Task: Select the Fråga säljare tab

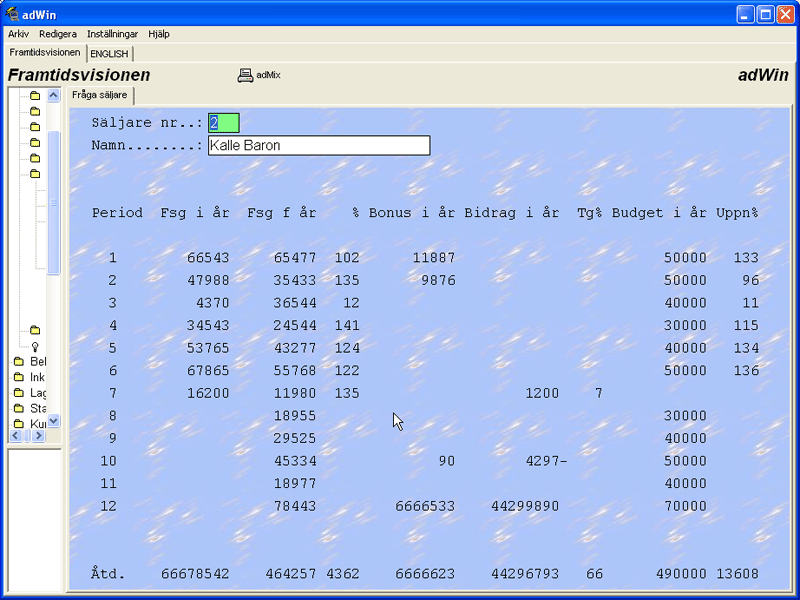Action: pyautogui.click(x=99, y=95)
